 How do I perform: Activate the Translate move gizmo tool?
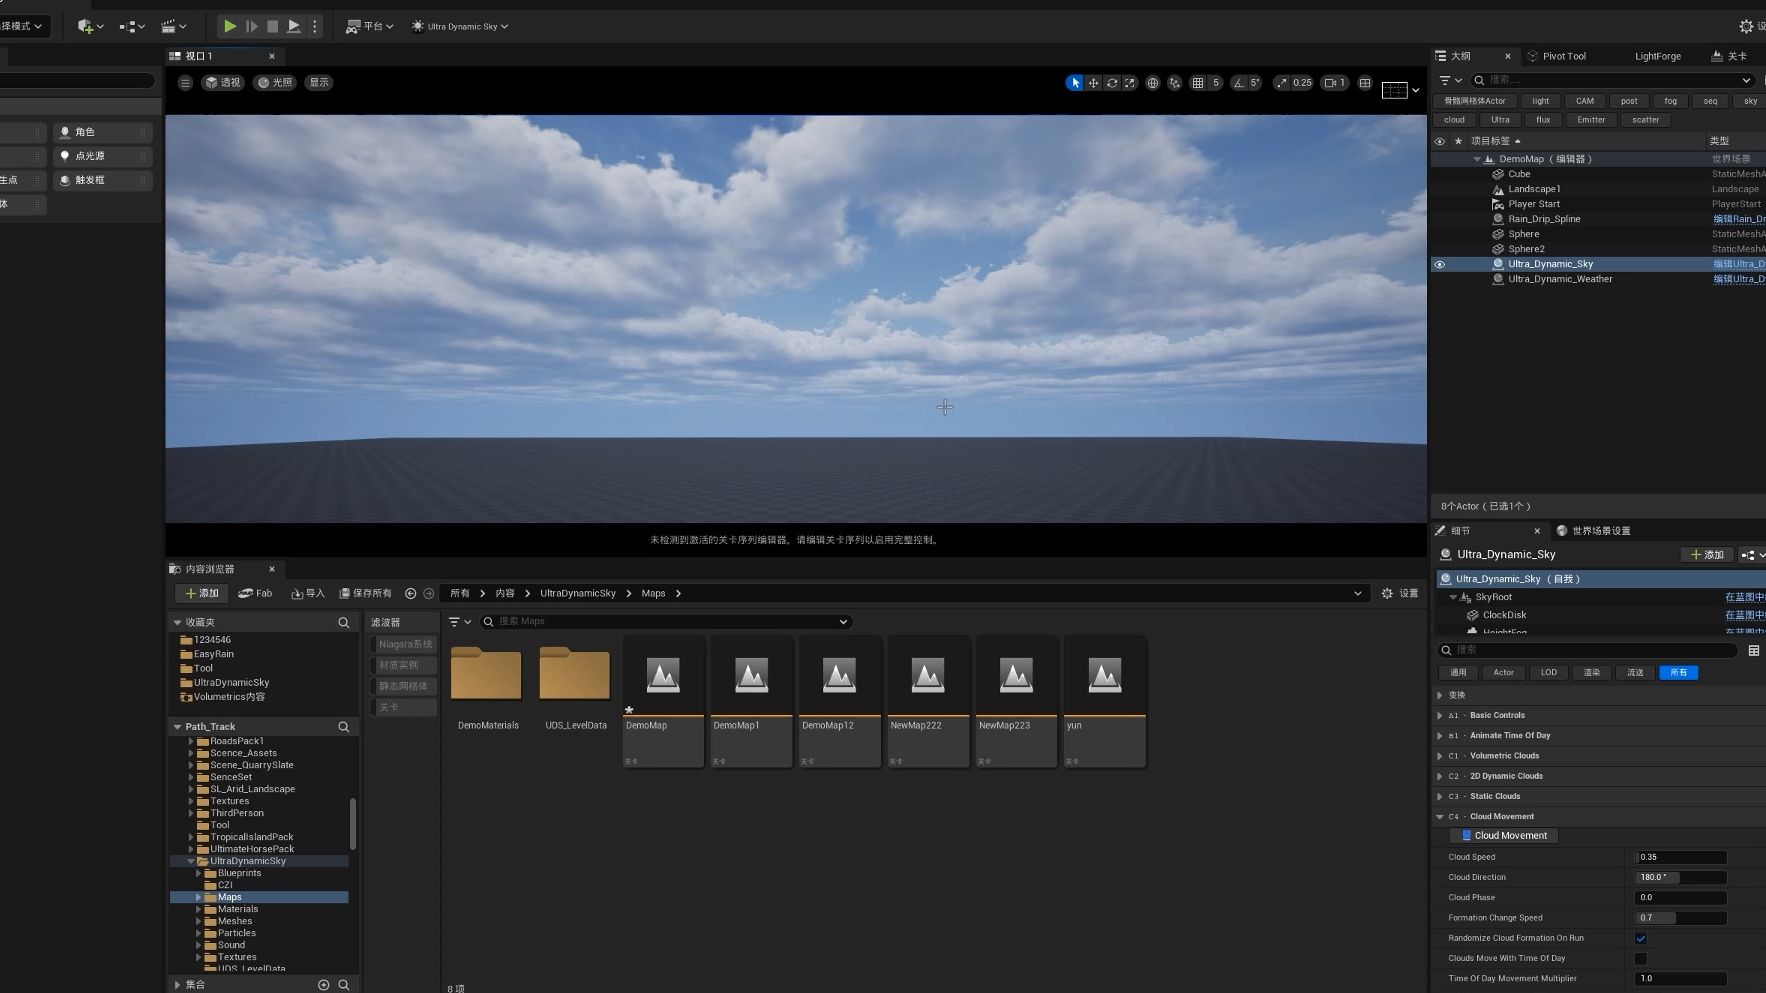click(x=1093, y=83)
